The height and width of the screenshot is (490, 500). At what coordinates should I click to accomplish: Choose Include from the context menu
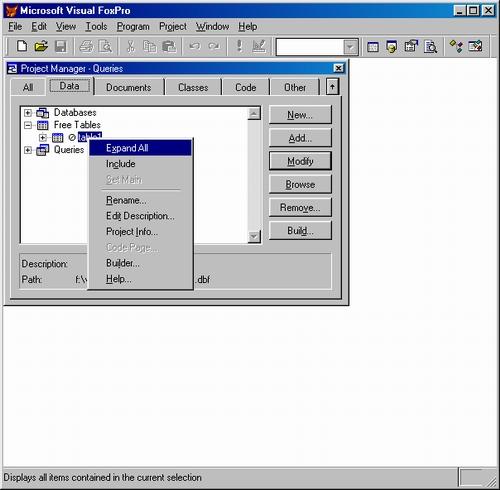click(140, 164)
